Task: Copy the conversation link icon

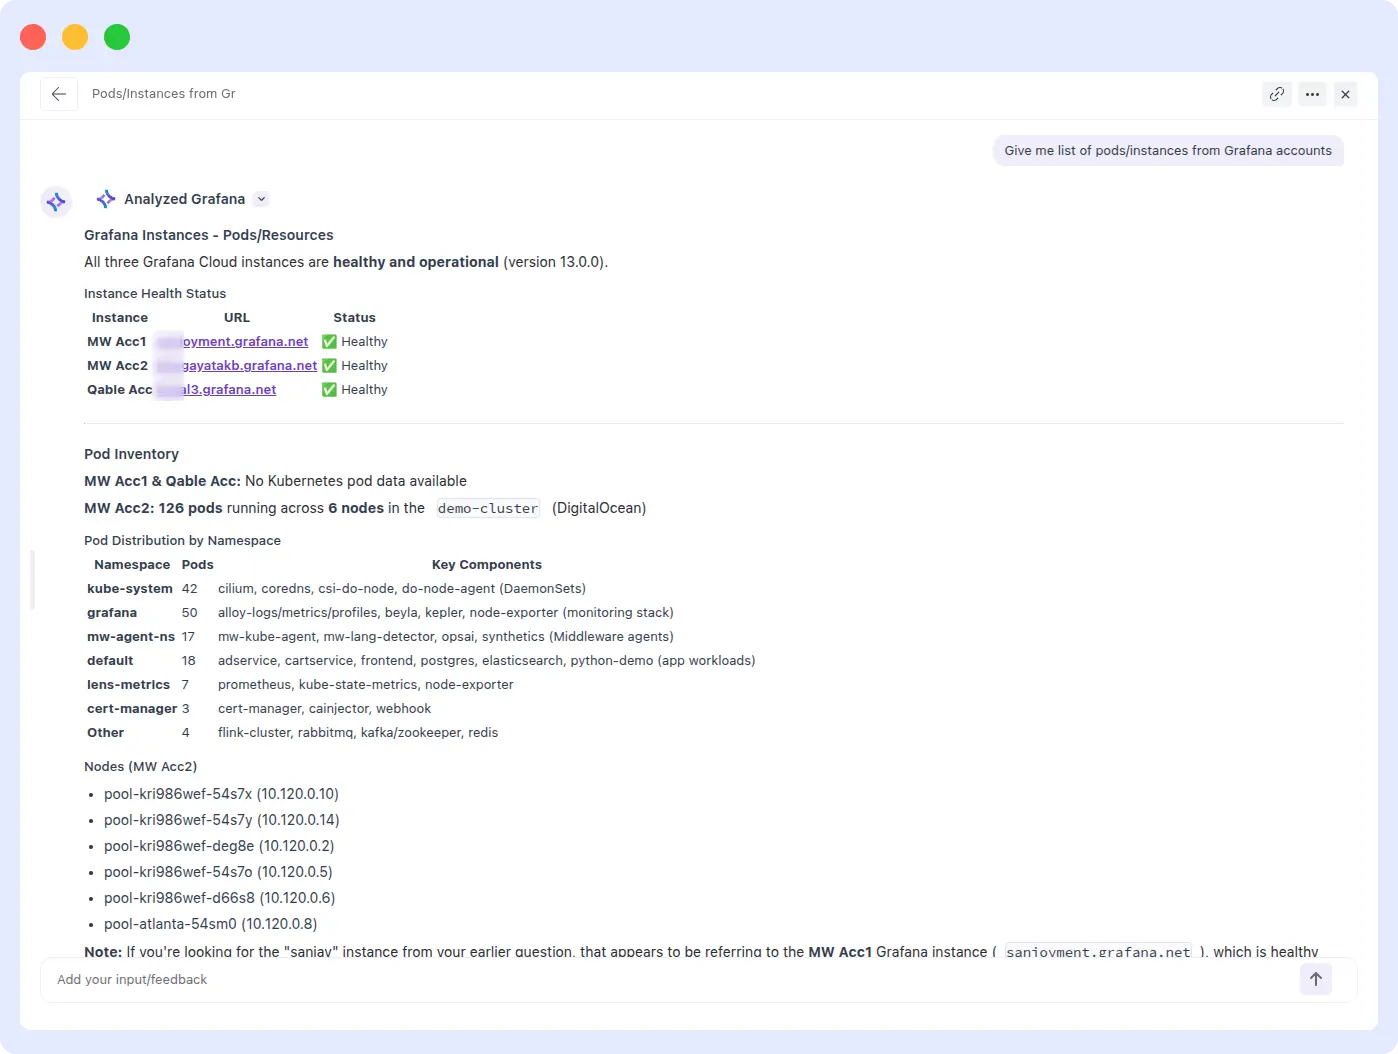Action: tap(1277, 94)
